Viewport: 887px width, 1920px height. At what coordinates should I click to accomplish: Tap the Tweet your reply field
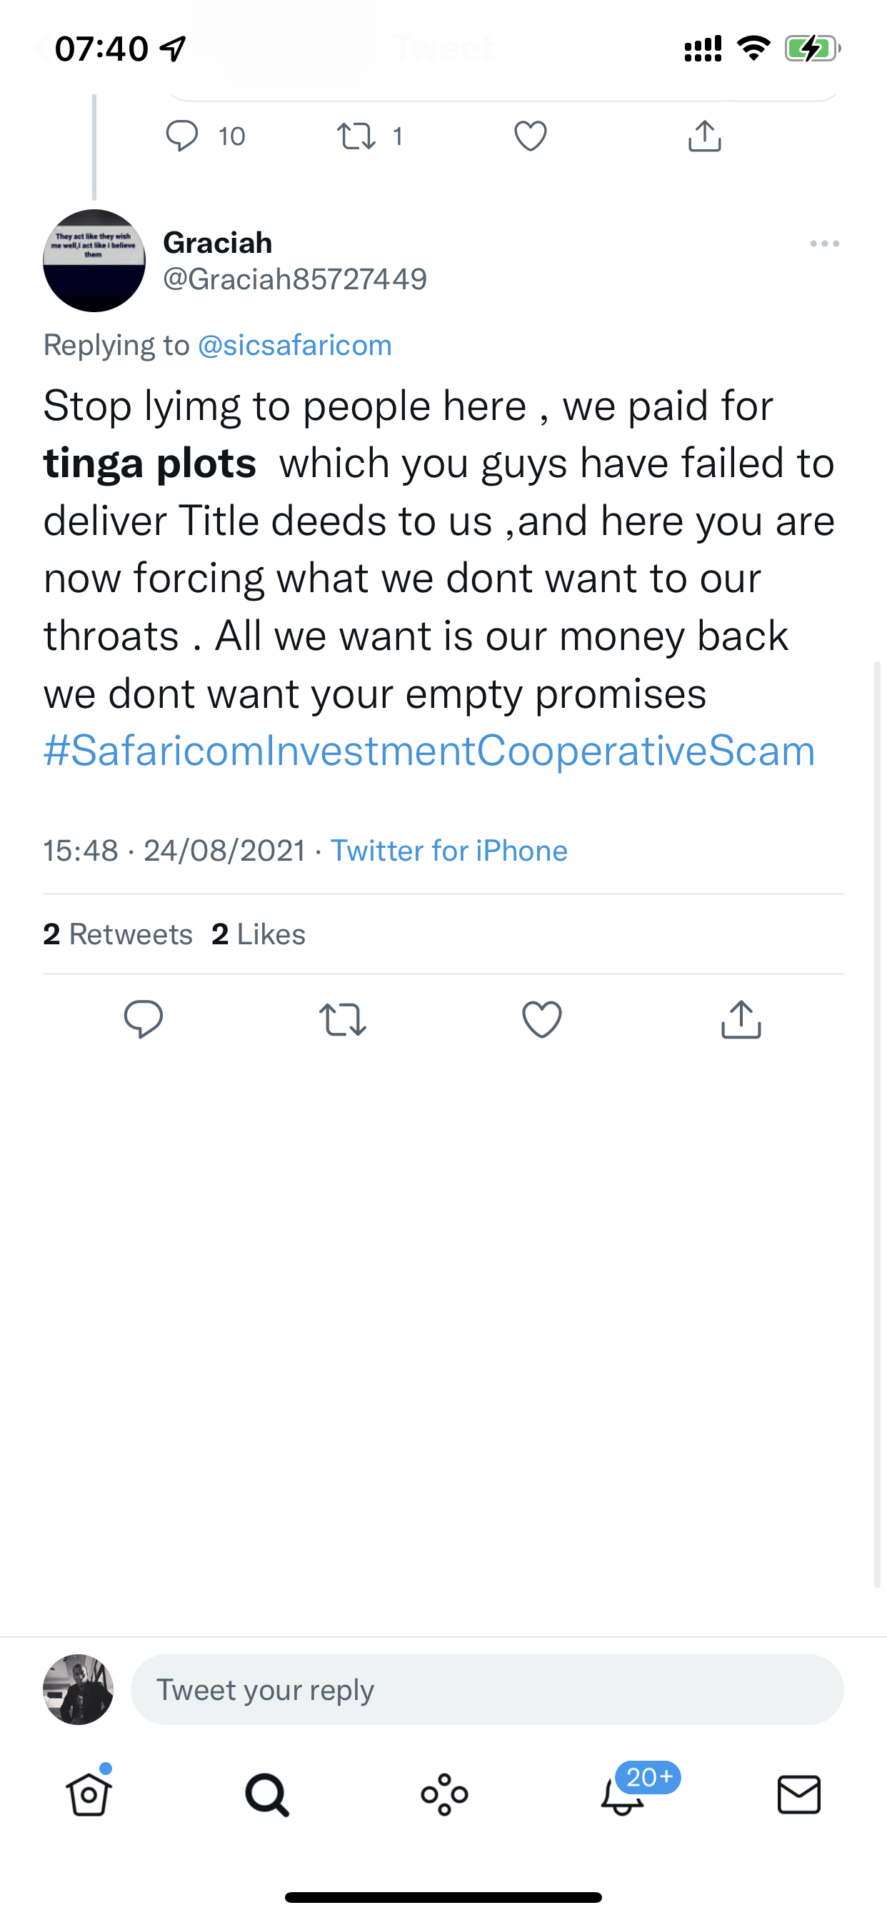(x=487, y=1690)
